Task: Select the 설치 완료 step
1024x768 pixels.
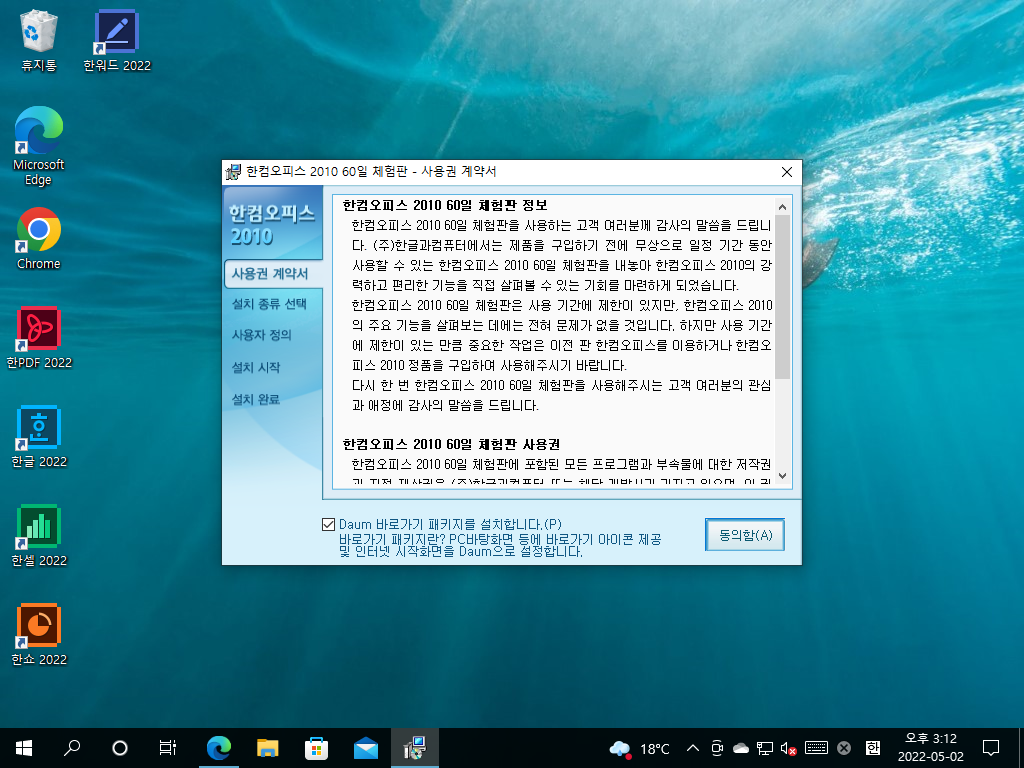Action: point(255,399)
